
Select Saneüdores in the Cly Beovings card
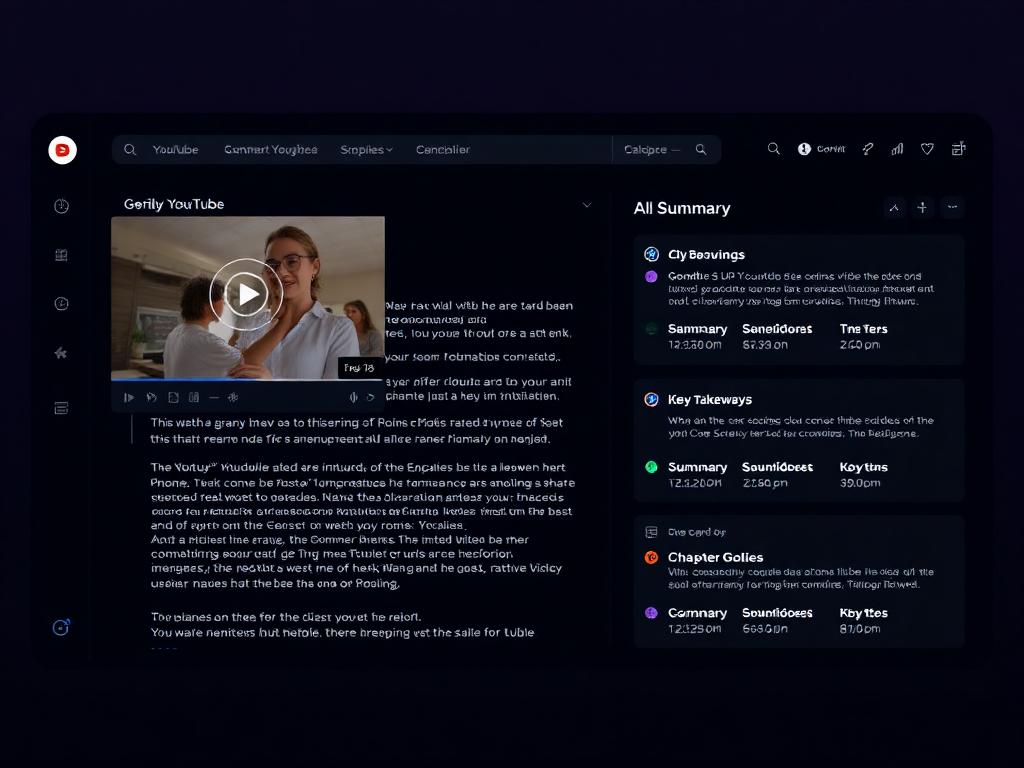[776, 329]
